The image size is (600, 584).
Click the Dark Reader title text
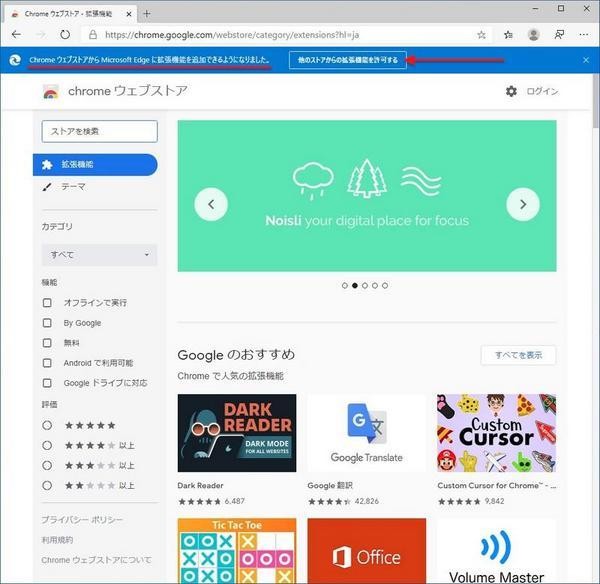coord(201,486)
